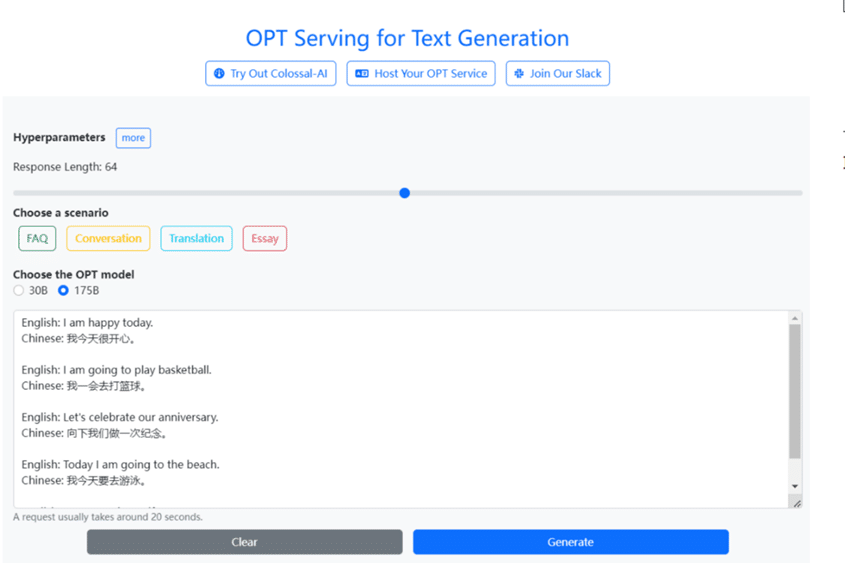Select the 175B model radio button
This screenshot has height=563, width=845.
click(63, 291)
